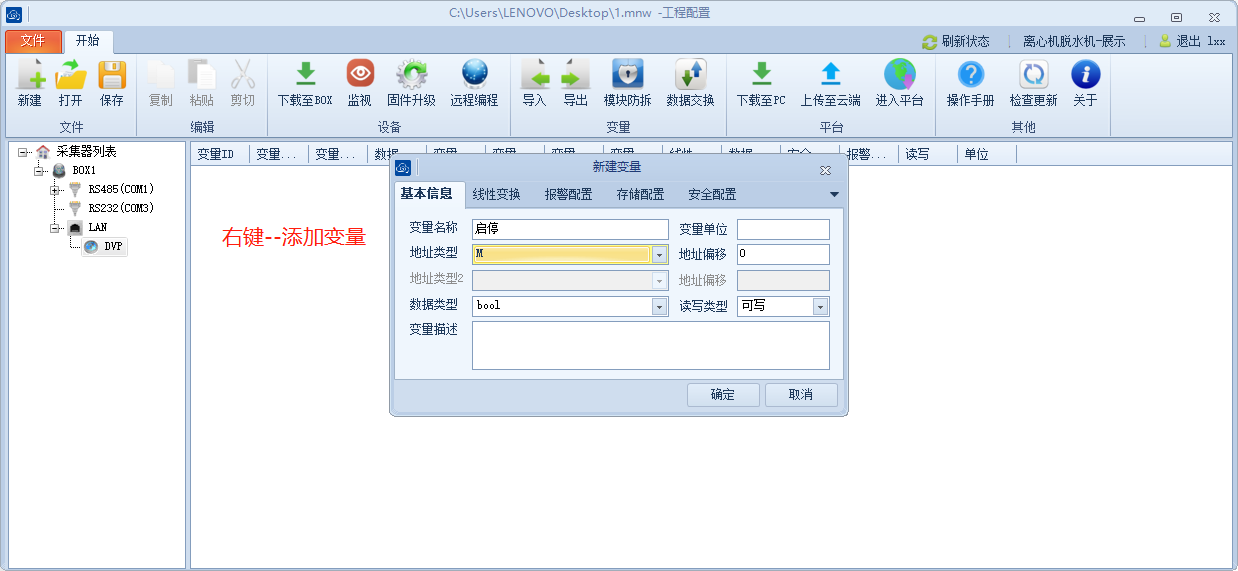Click 刷新状态 refresh status
1238x571 pixels.
point(956,42)
